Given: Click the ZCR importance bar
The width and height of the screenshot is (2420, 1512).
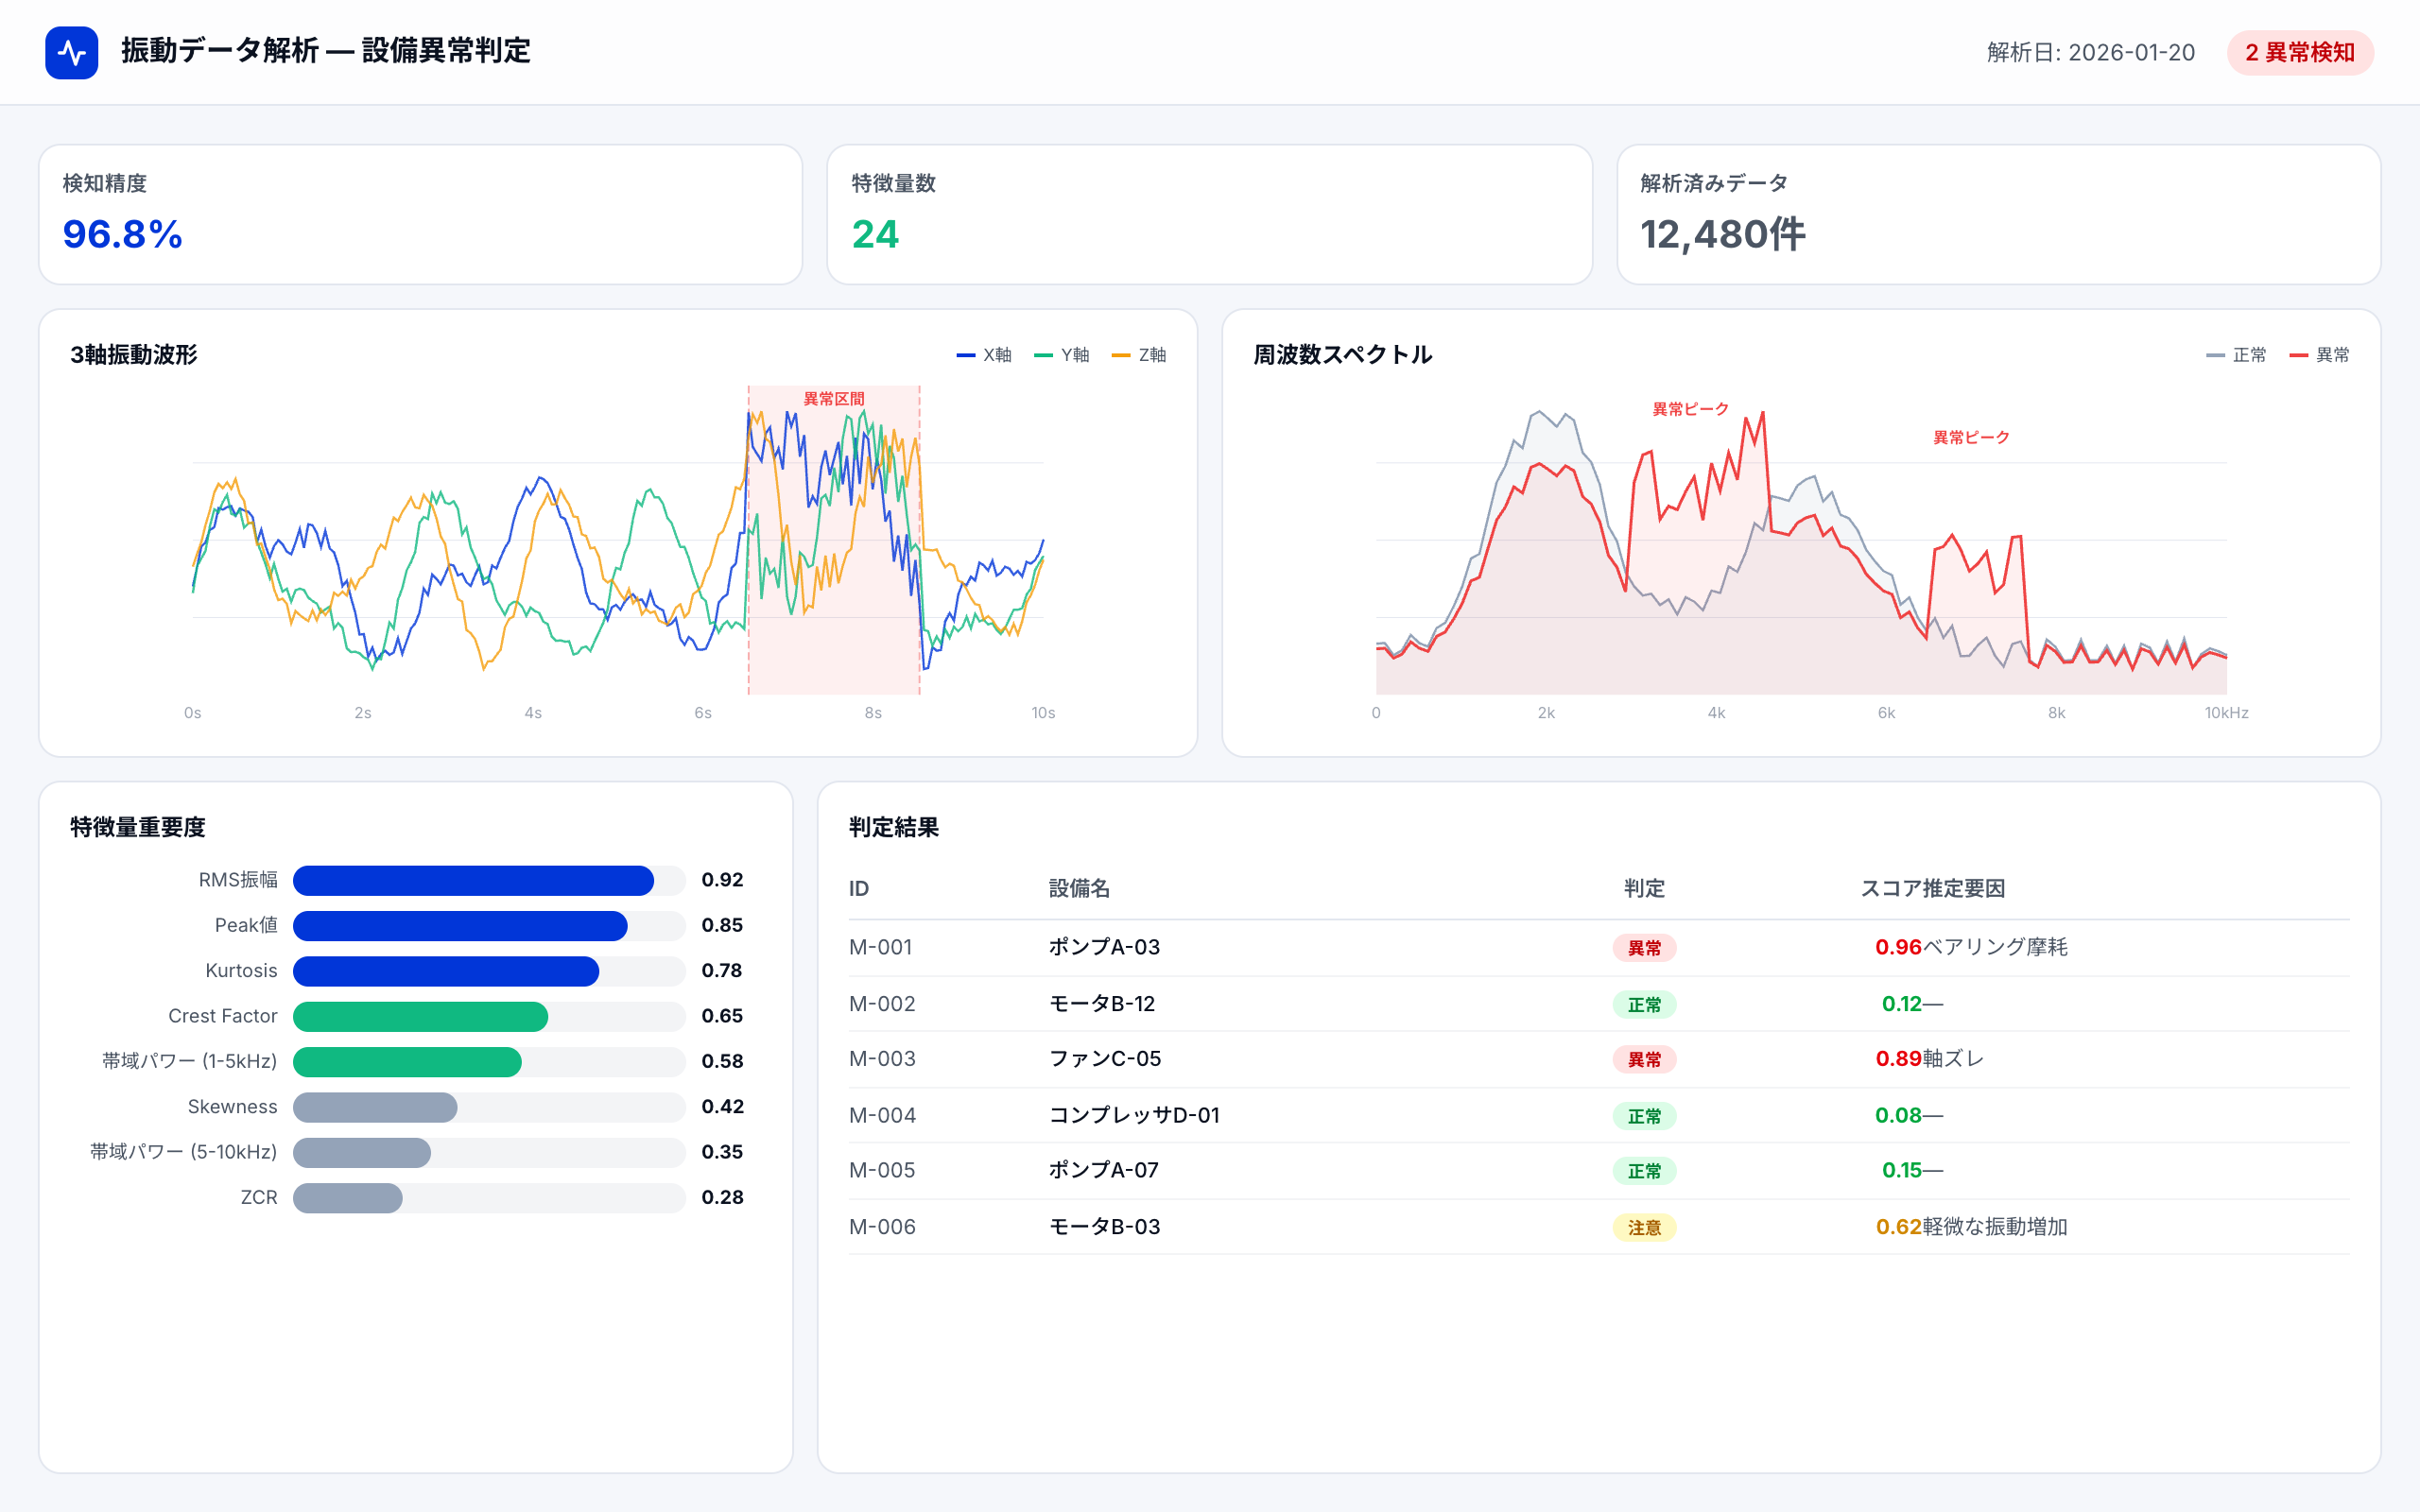Looking at the screenshot, I should (348, 1197).
